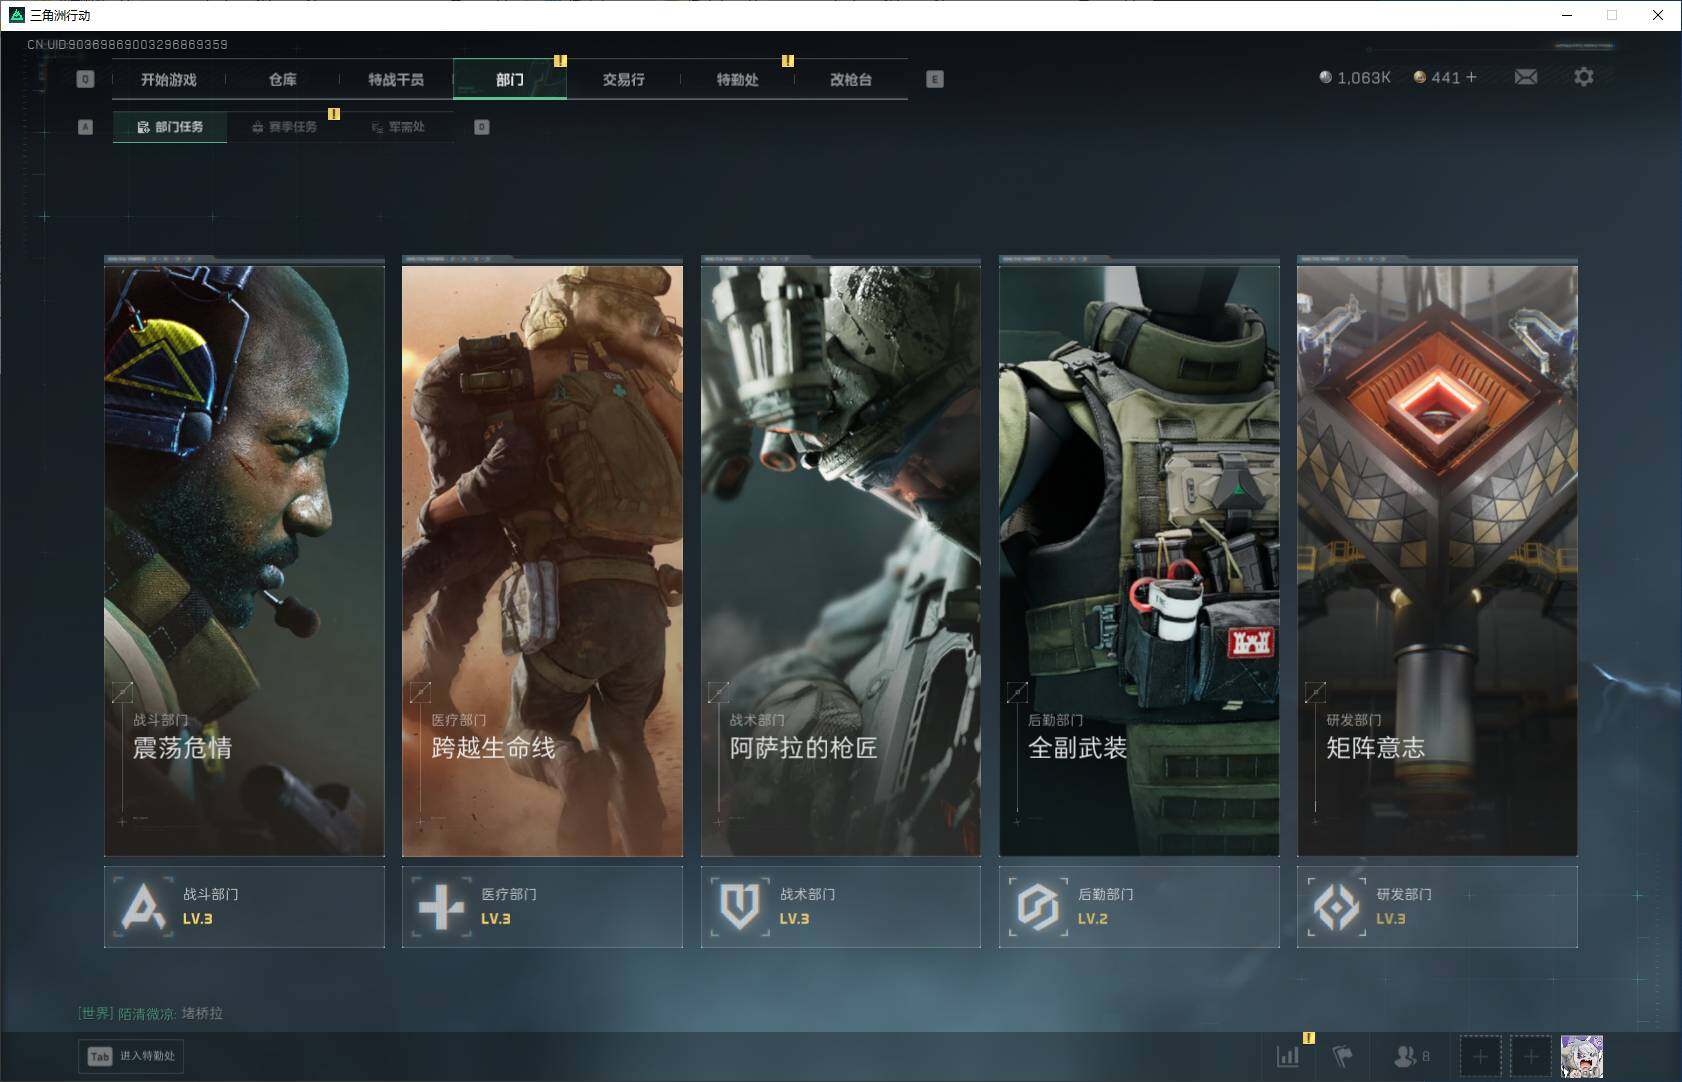Screen dimensions: 1682x1082
Task: Open the flag icon in bottom bar
Action: [1342, 1056]
